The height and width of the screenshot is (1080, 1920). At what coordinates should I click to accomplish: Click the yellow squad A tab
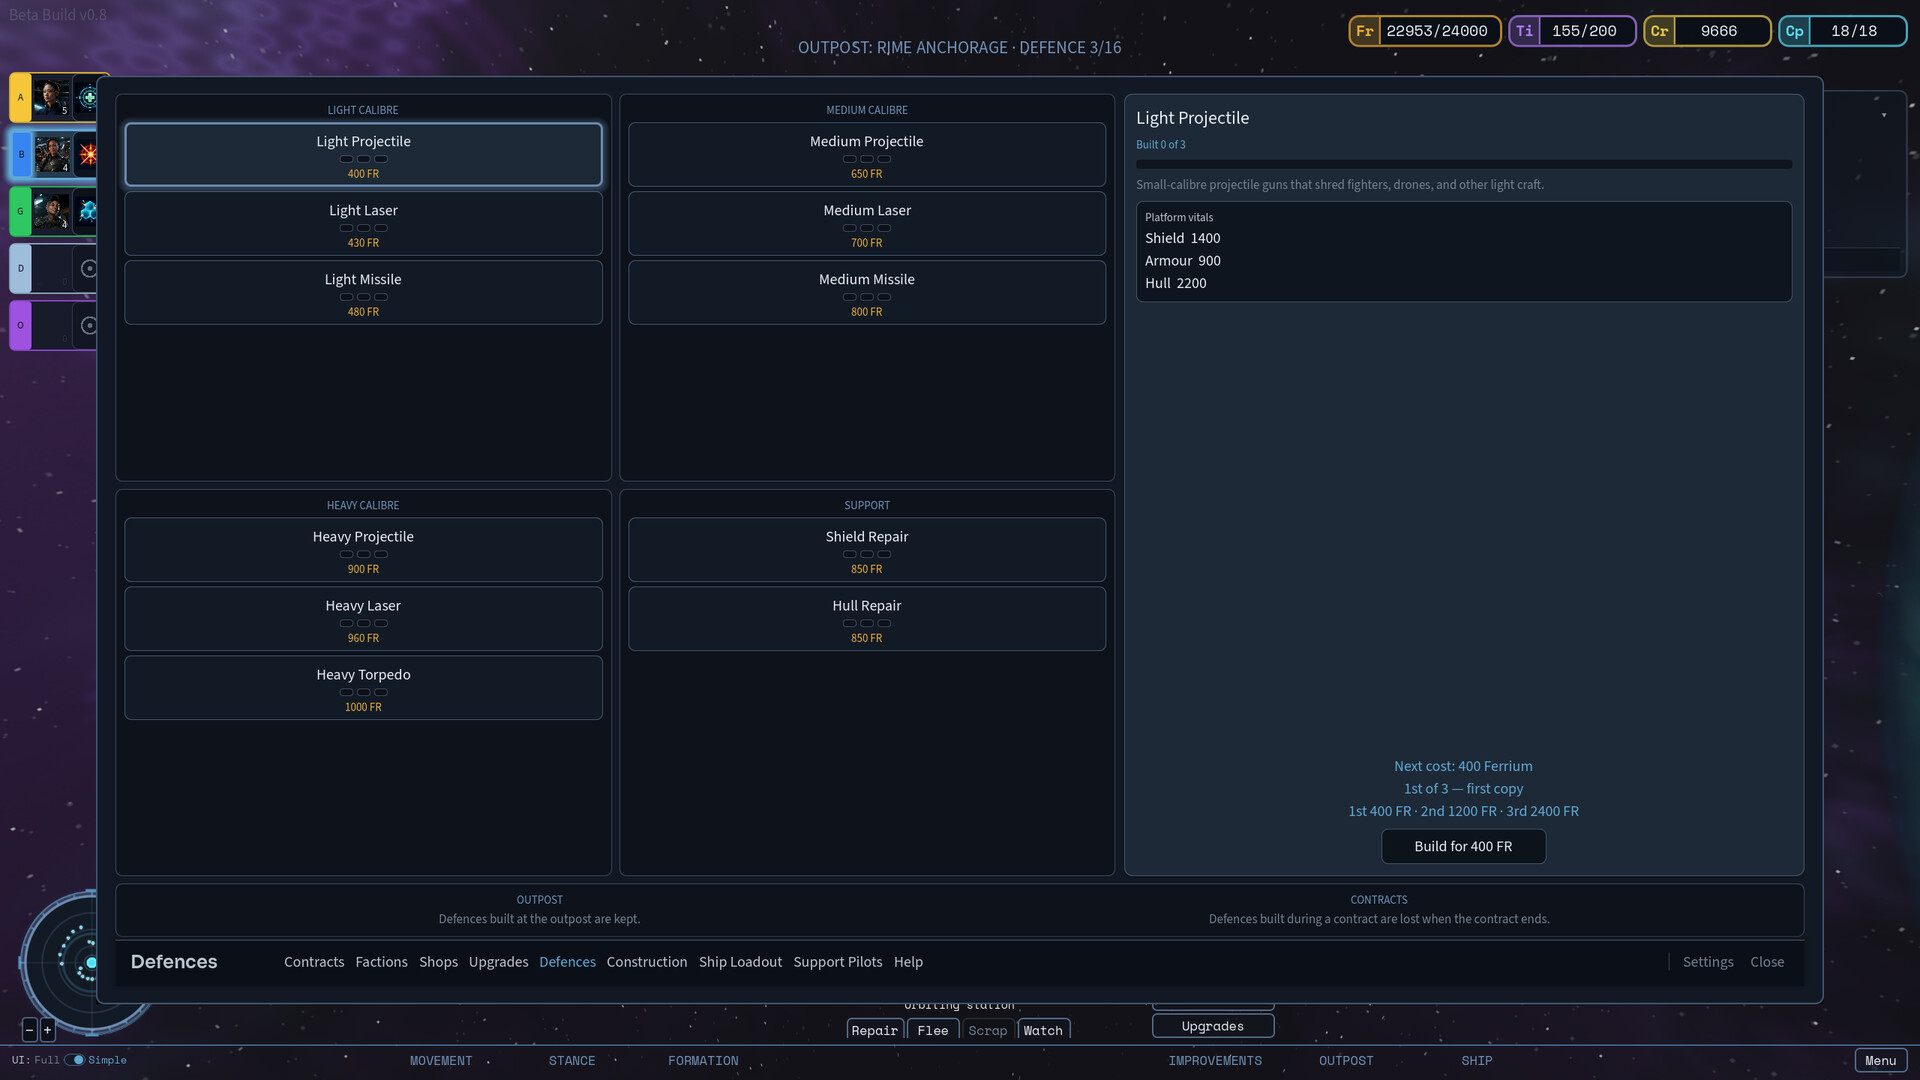pyautogui.click(x=20, y=98)
